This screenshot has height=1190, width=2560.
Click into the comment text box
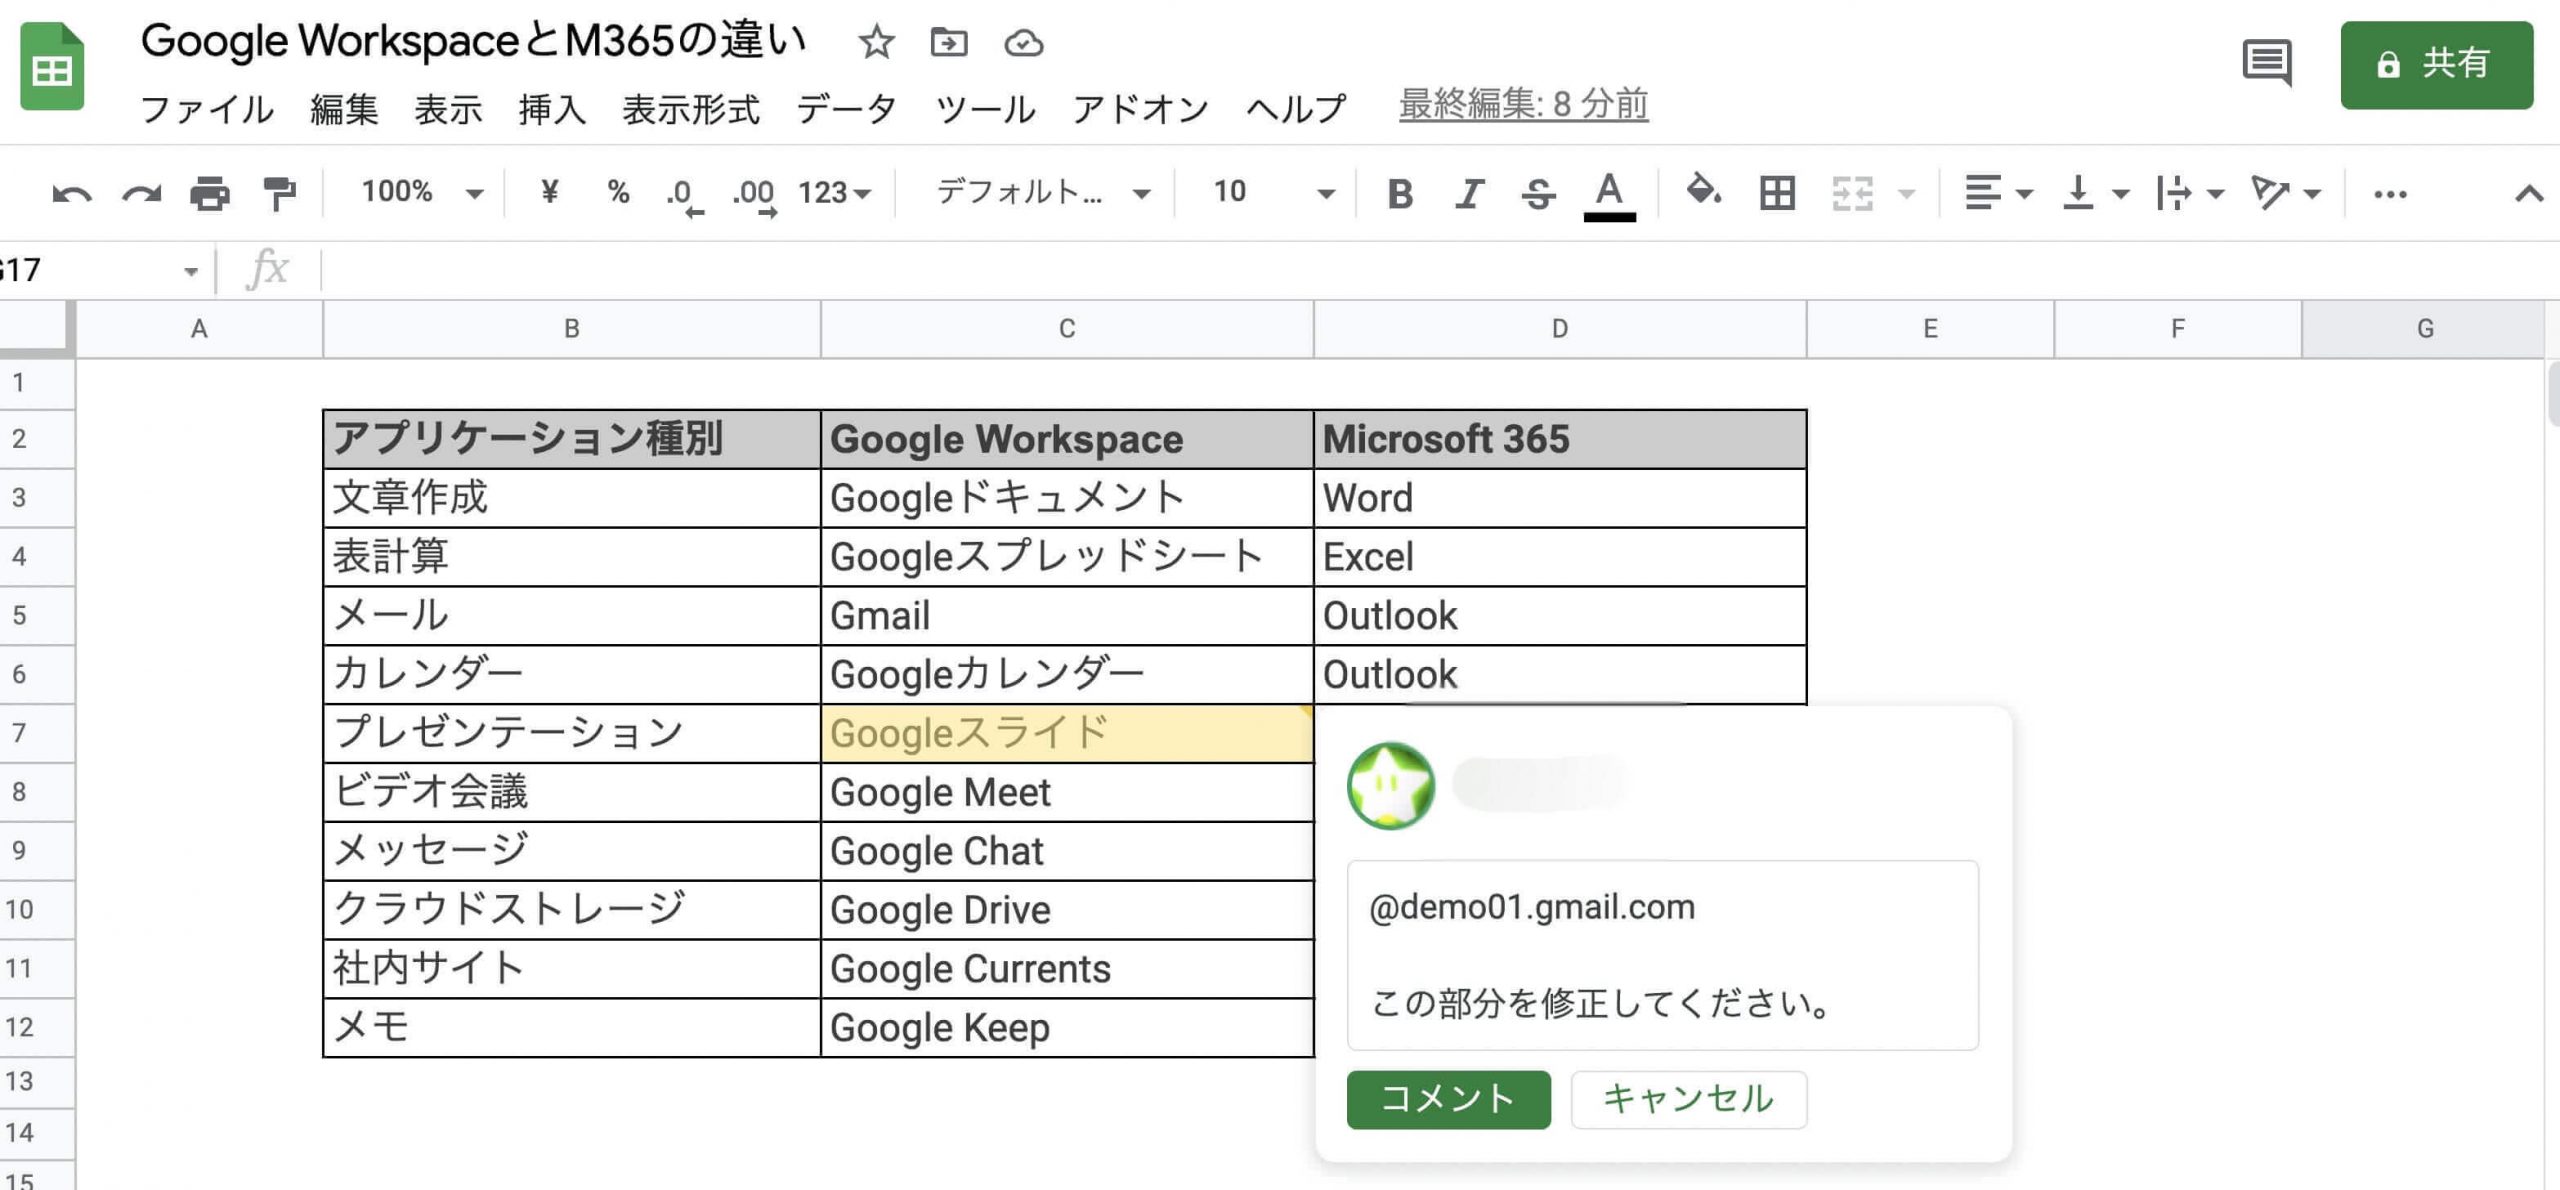pyautogui.click(x=1662, y=955)
